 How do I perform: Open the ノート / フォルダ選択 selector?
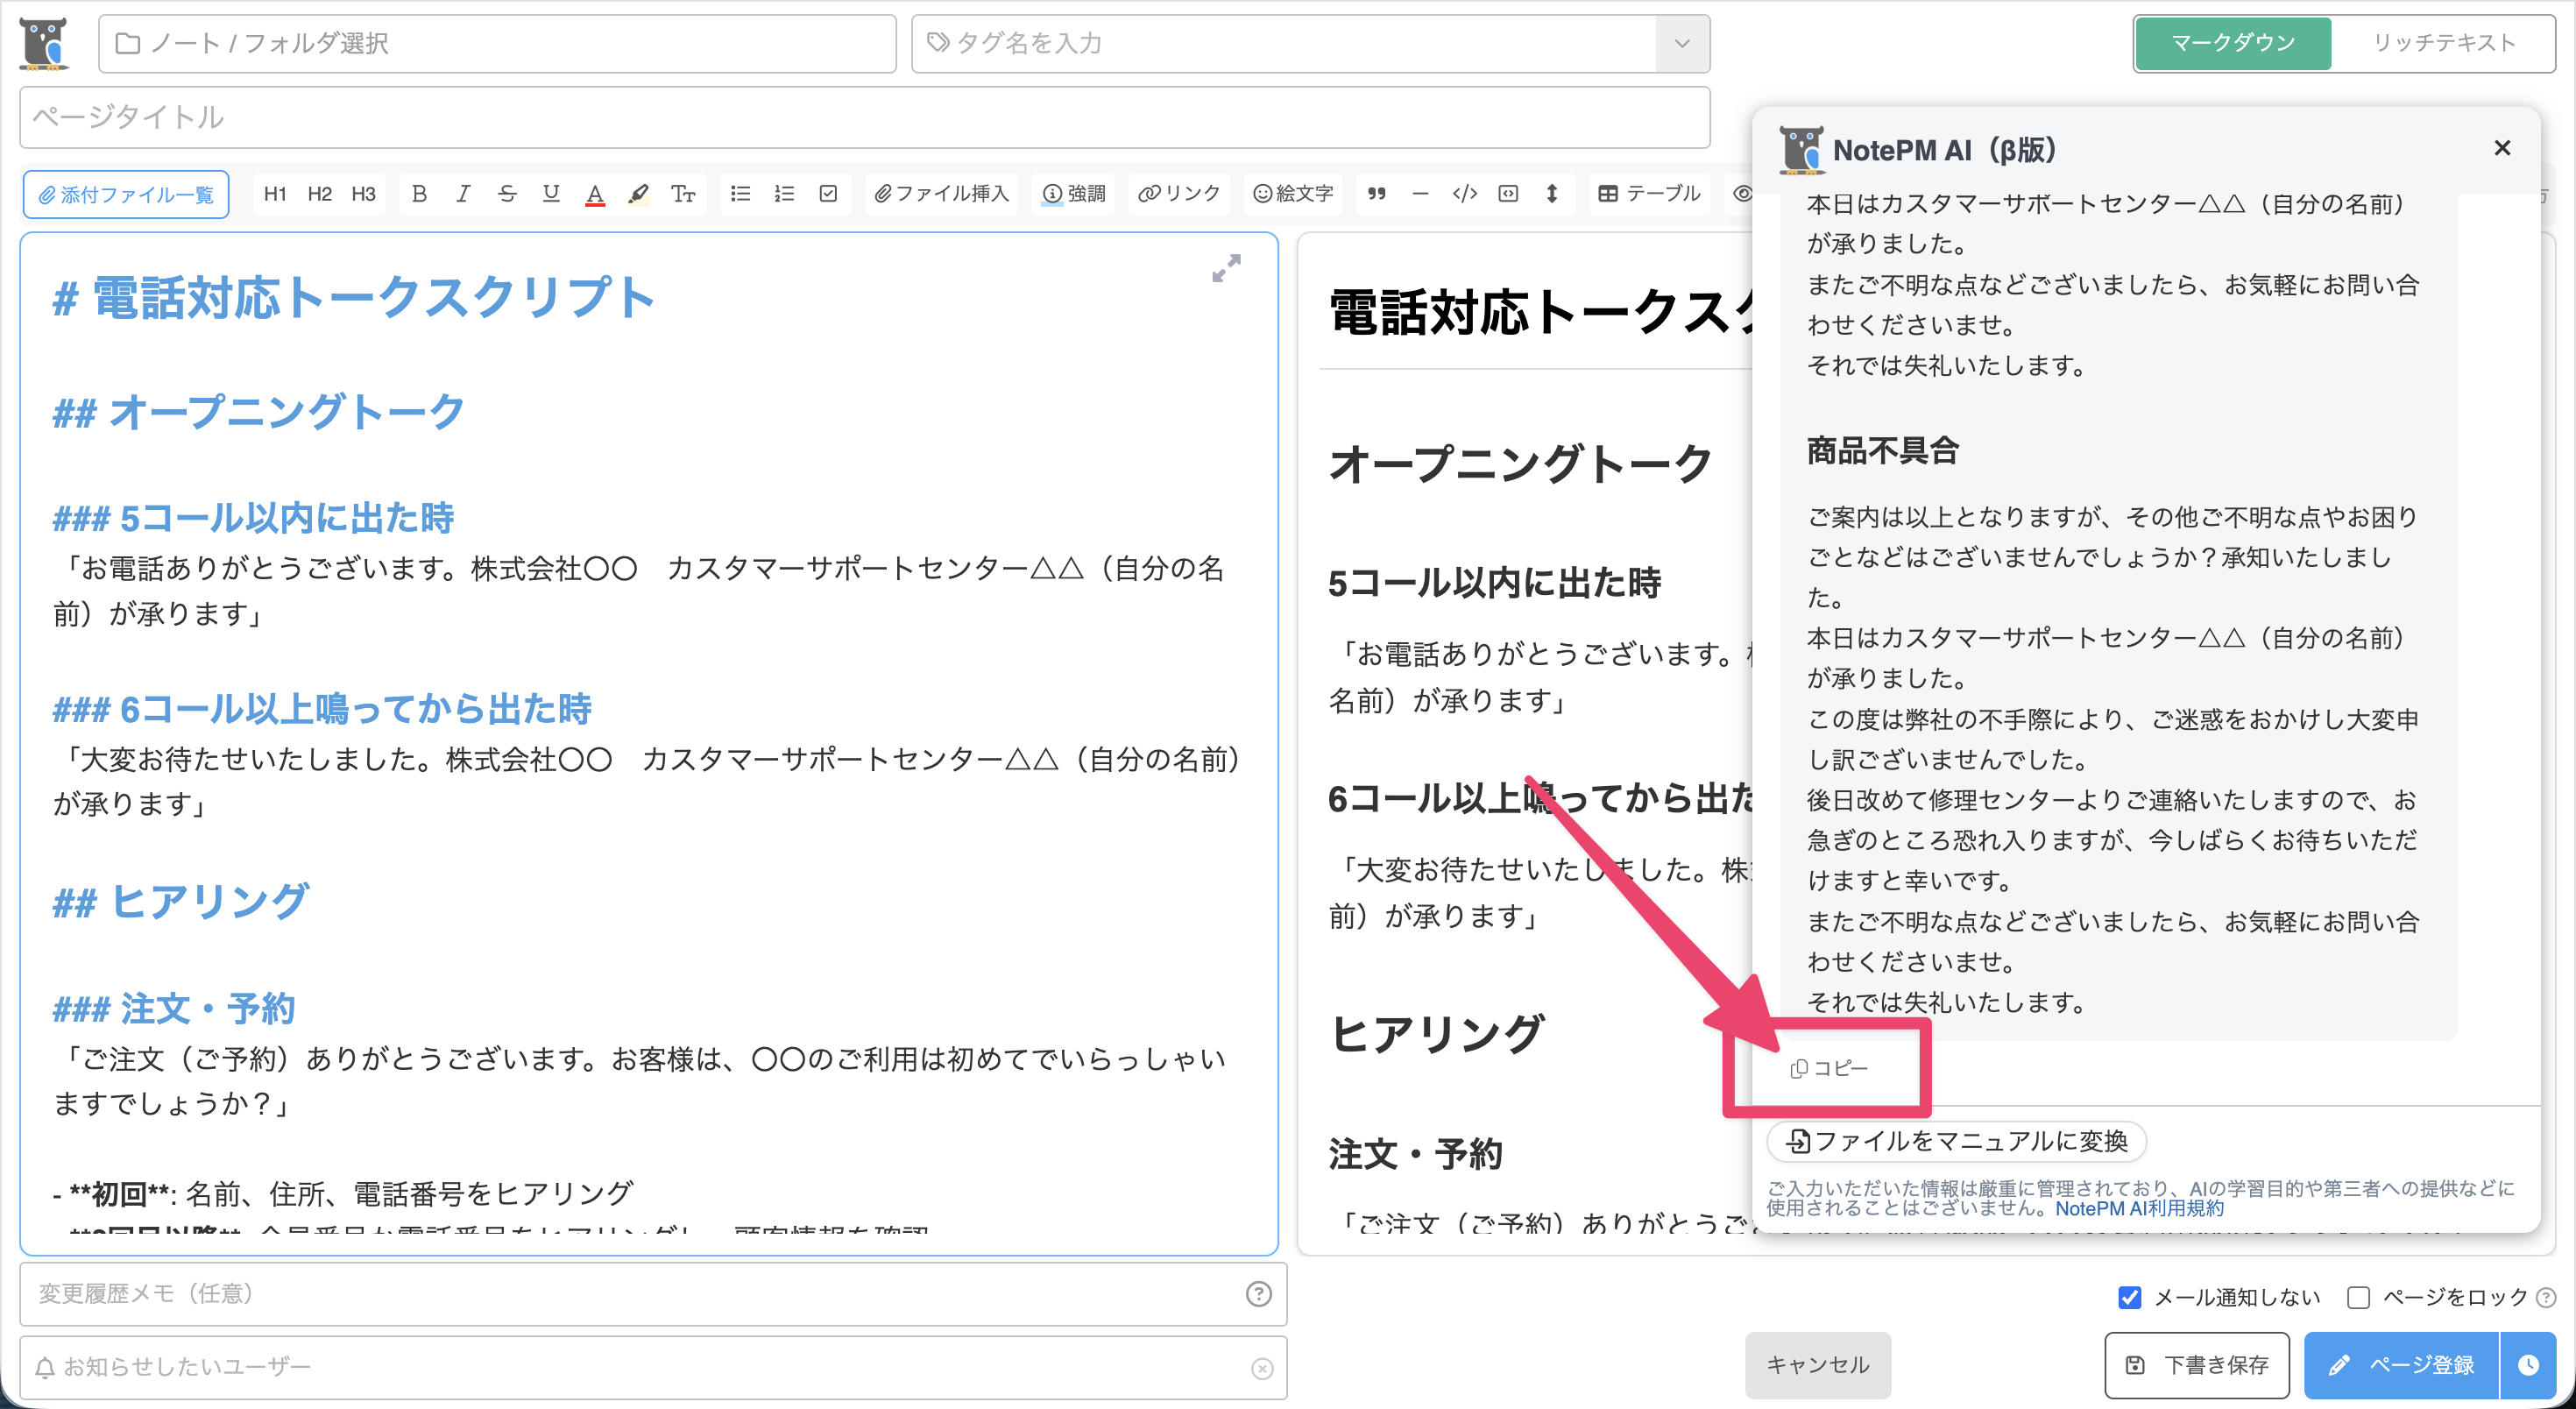tap(497, 43)
